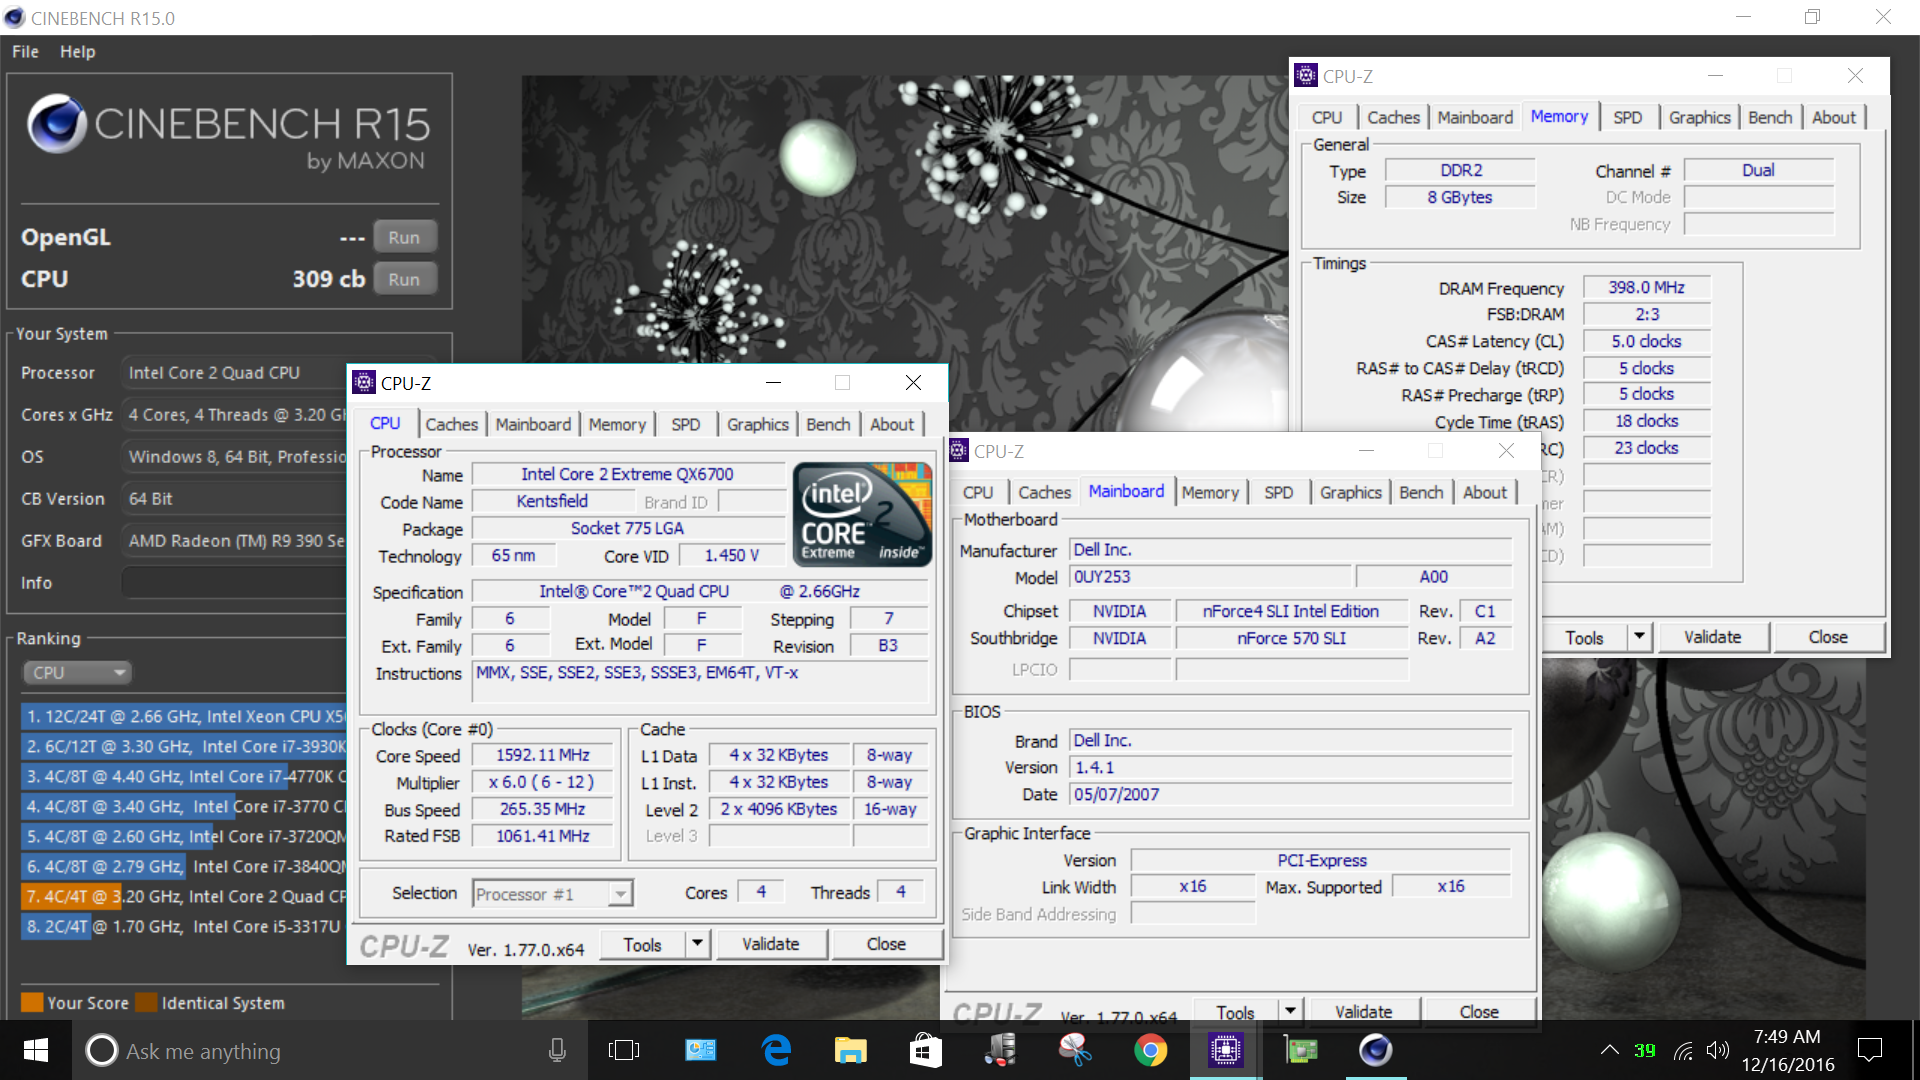The image size is (1920, 1080).
Task: Click CPU-Z title icon in front window
Action: 365,382
